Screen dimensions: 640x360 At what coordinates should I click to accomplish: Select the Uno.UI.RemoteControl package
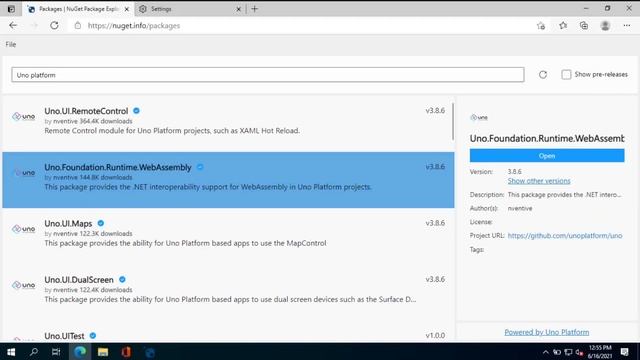(228, 124)
